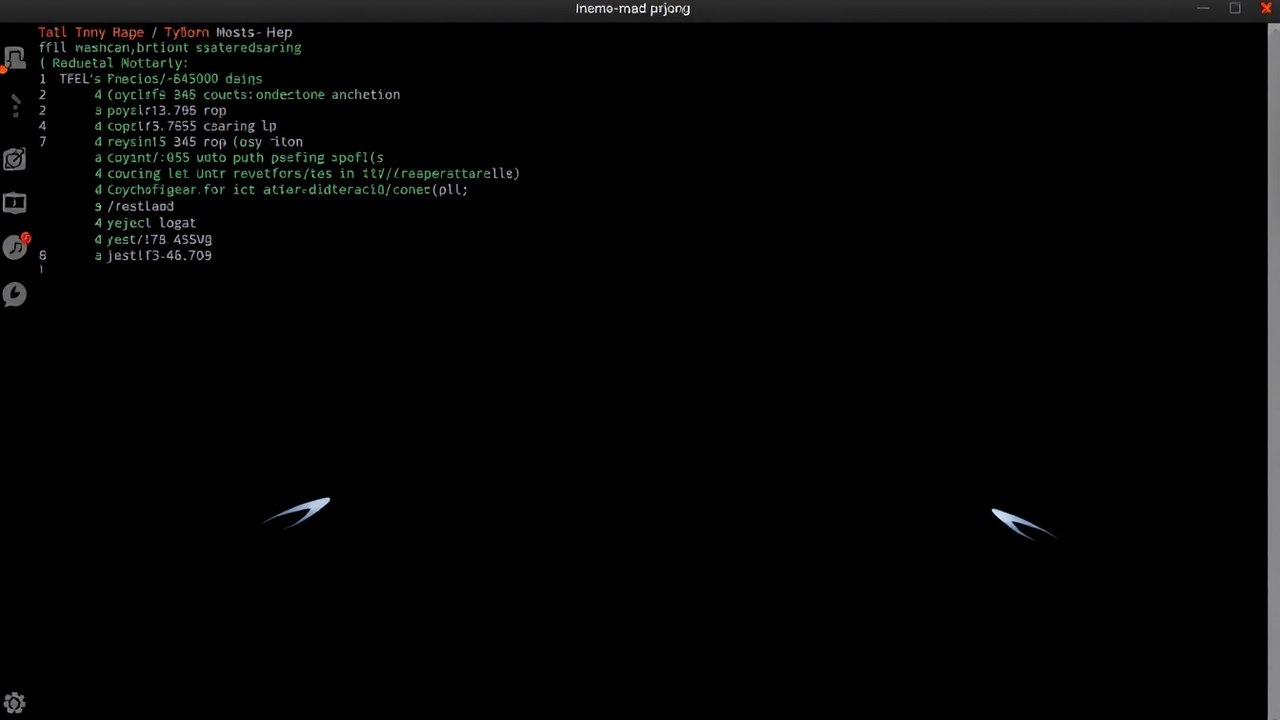This screenshot has height=720, width=1280.
Task: Open the terminal icon with orange dot in sidebar
Action: pyautogui.click(x=14, y=58)
